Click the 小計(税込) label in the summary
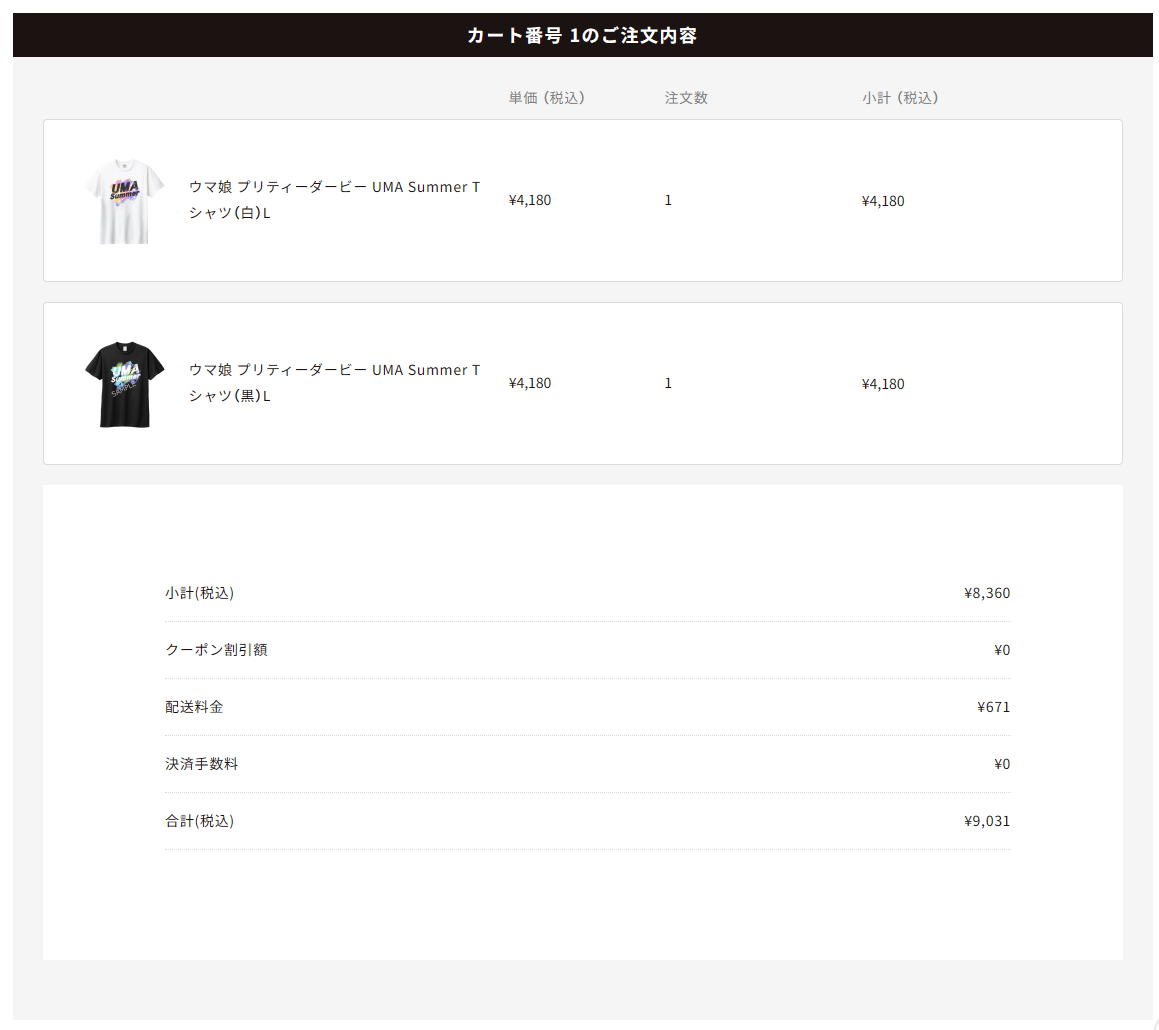Viewport: 1159px width, 1030px height. (x=200, y=593)
